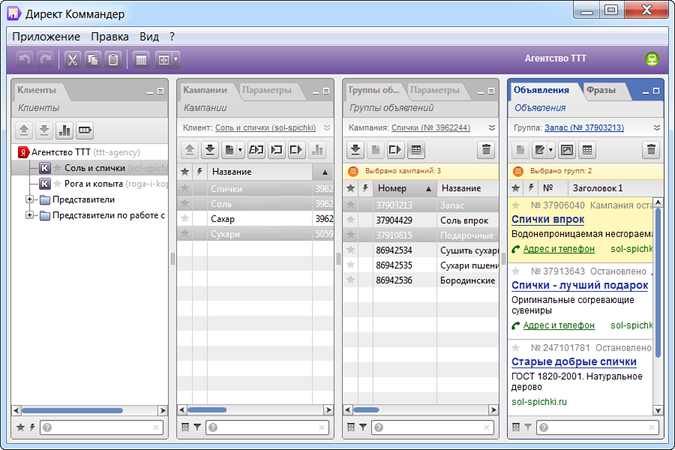675x450 pixels.
Task: Switch to the Фразы tab
Action: pyautogui.click(x=601, y=90)
